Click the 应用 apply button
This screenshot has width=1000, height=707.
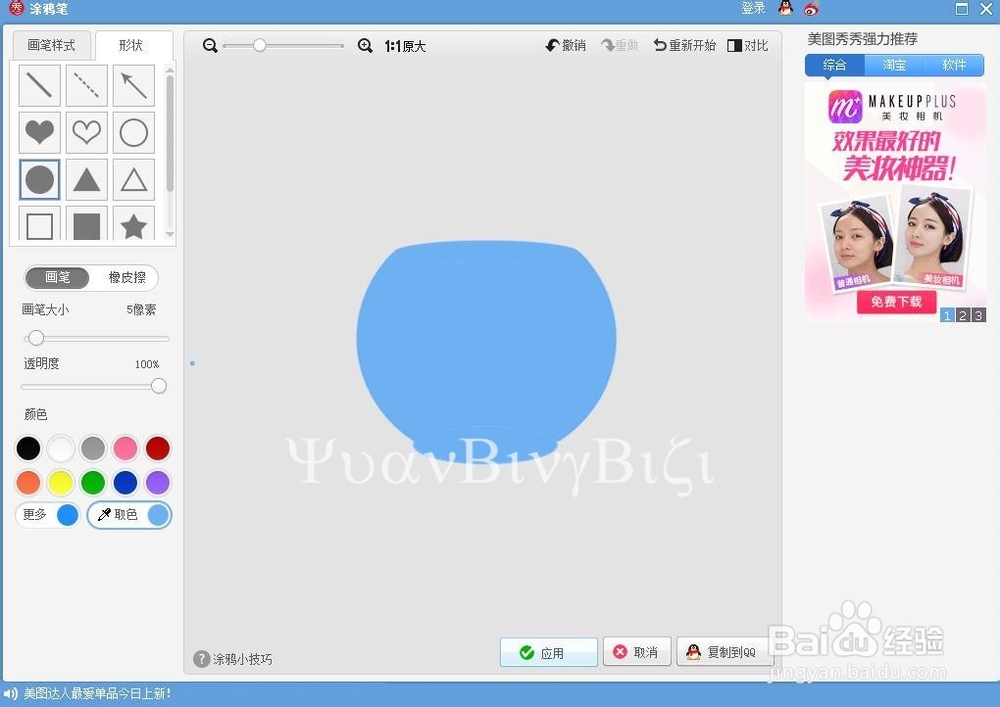coord(548,651)
